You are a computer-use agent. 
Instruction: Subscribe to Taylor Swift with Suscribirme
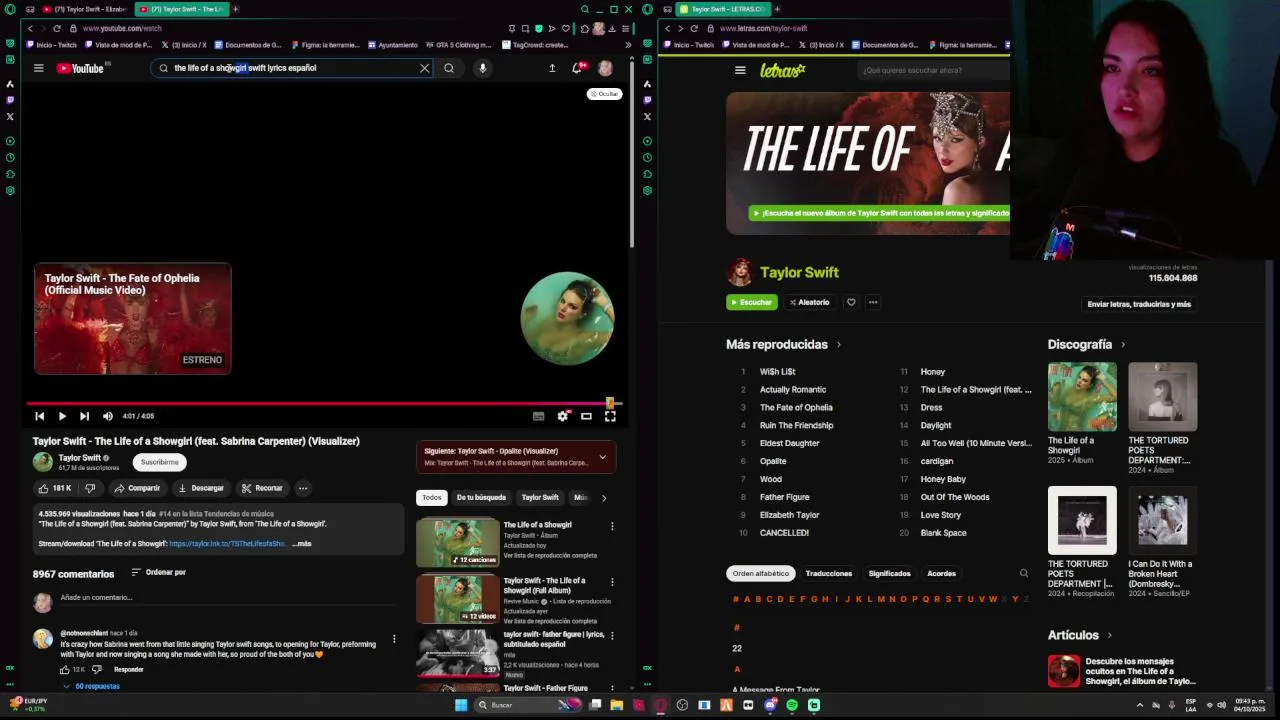click(x=159, y=462)
